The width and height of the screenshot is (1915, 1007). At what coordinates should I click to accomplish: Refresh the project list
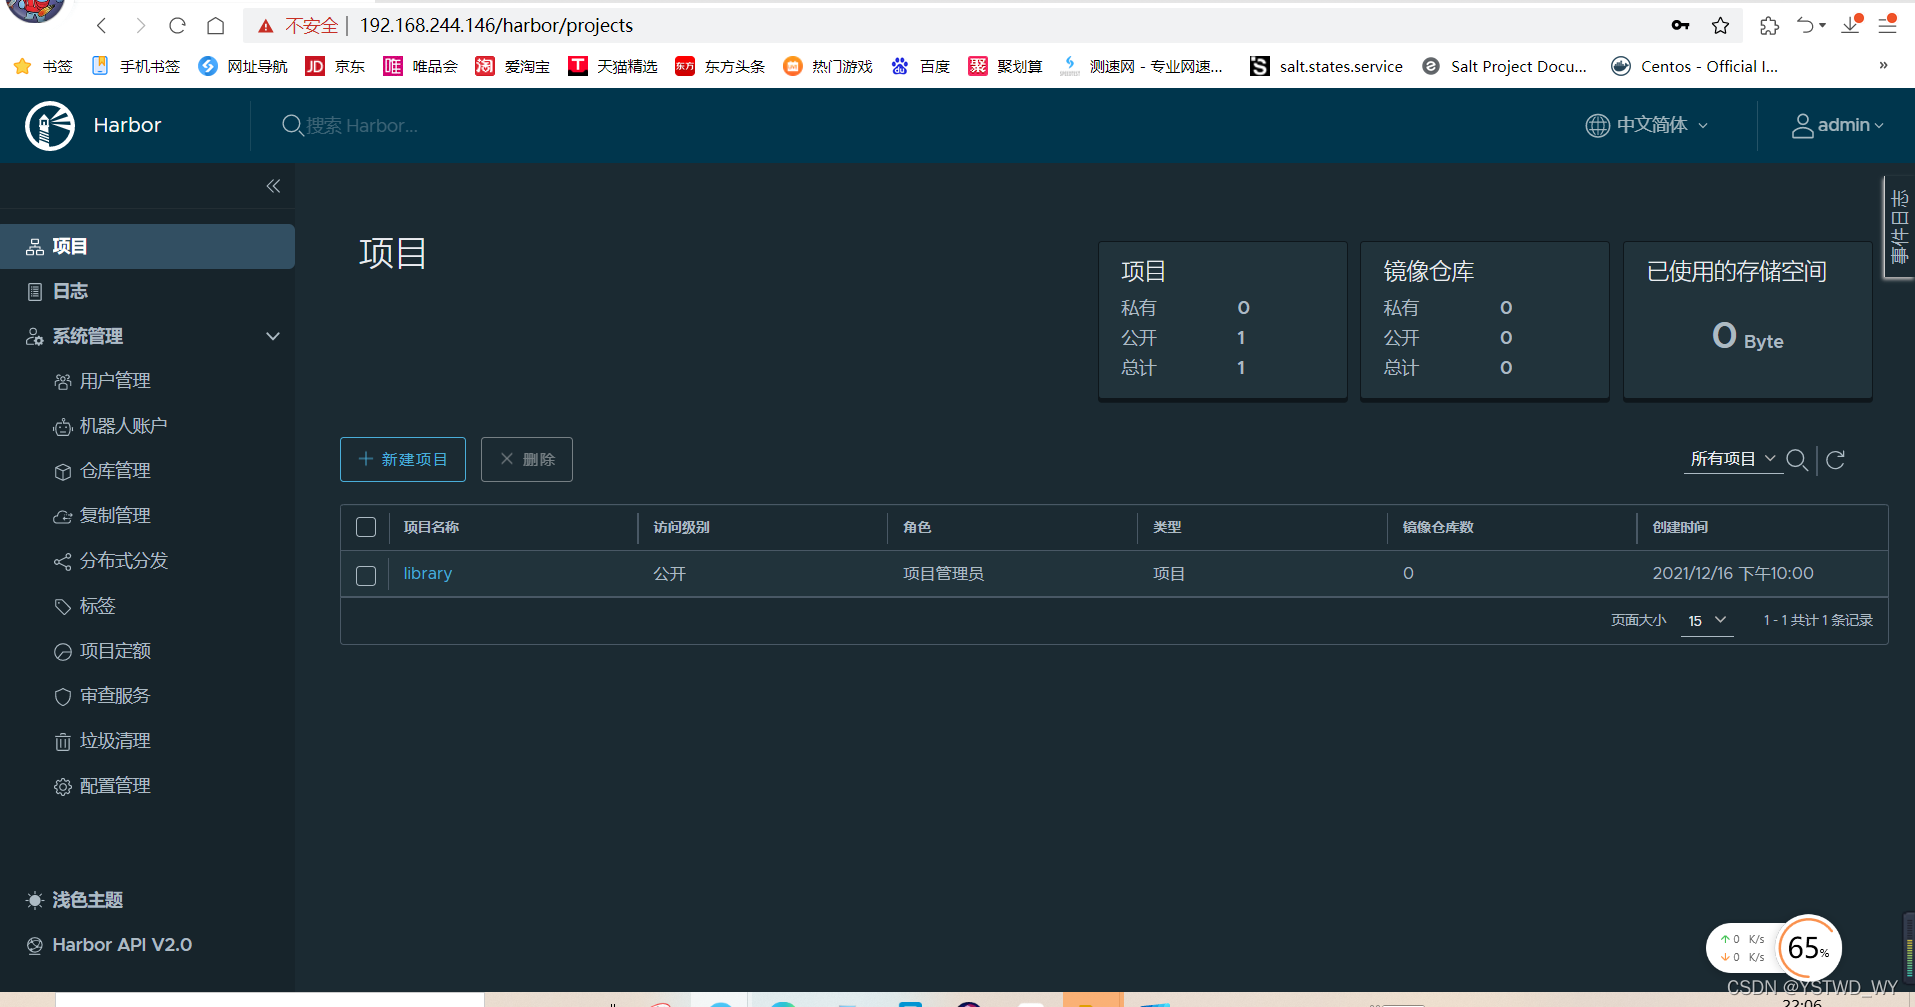1836,460
